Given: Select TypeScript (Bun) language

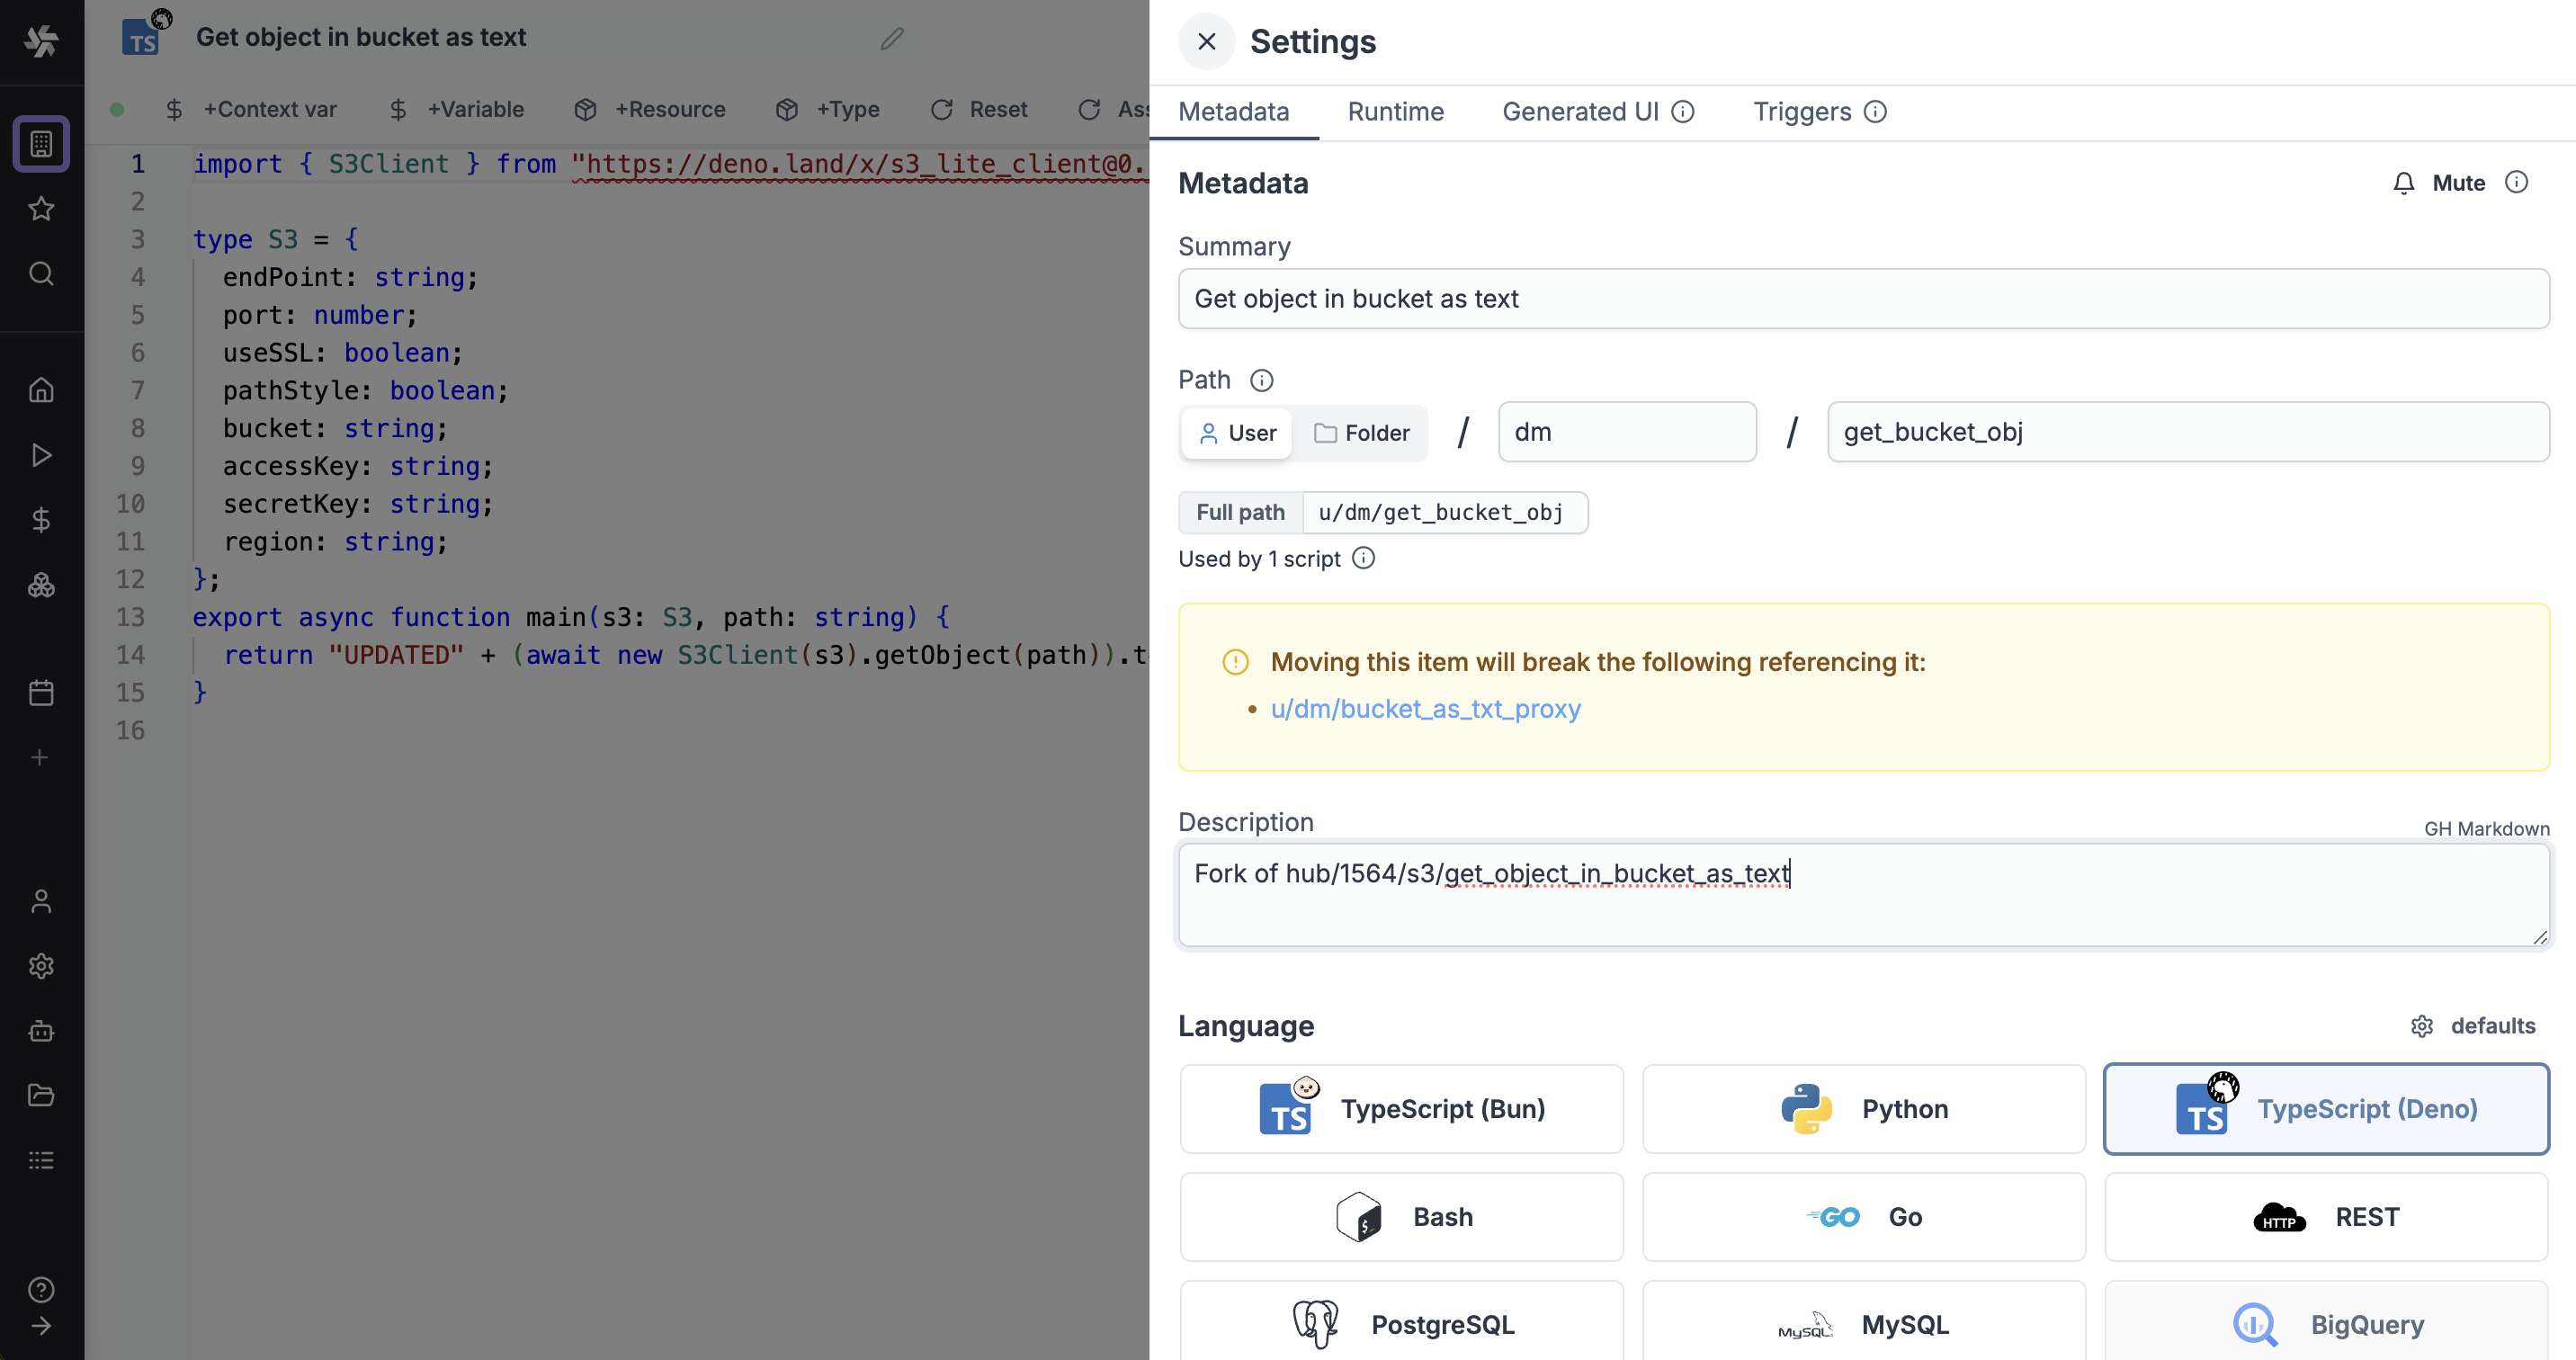Looking at the screenshot, I should [1401, 1108].
